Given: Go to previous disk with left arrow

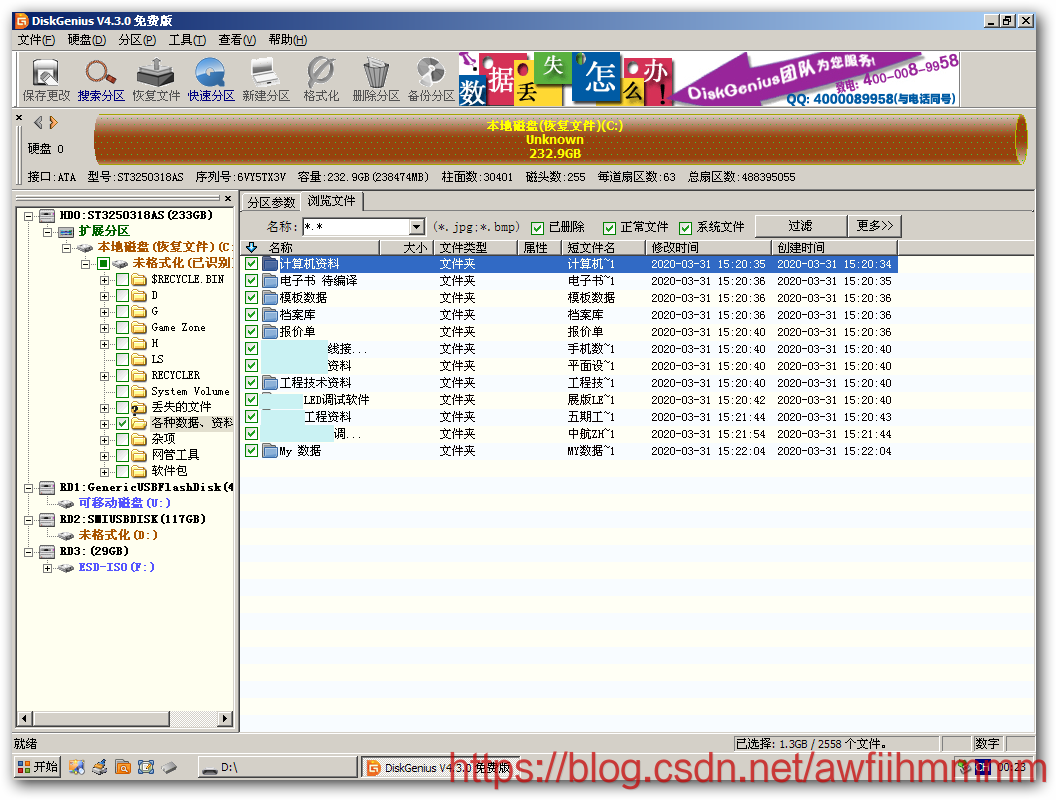Looking at the screenshot, I should 38,123.
